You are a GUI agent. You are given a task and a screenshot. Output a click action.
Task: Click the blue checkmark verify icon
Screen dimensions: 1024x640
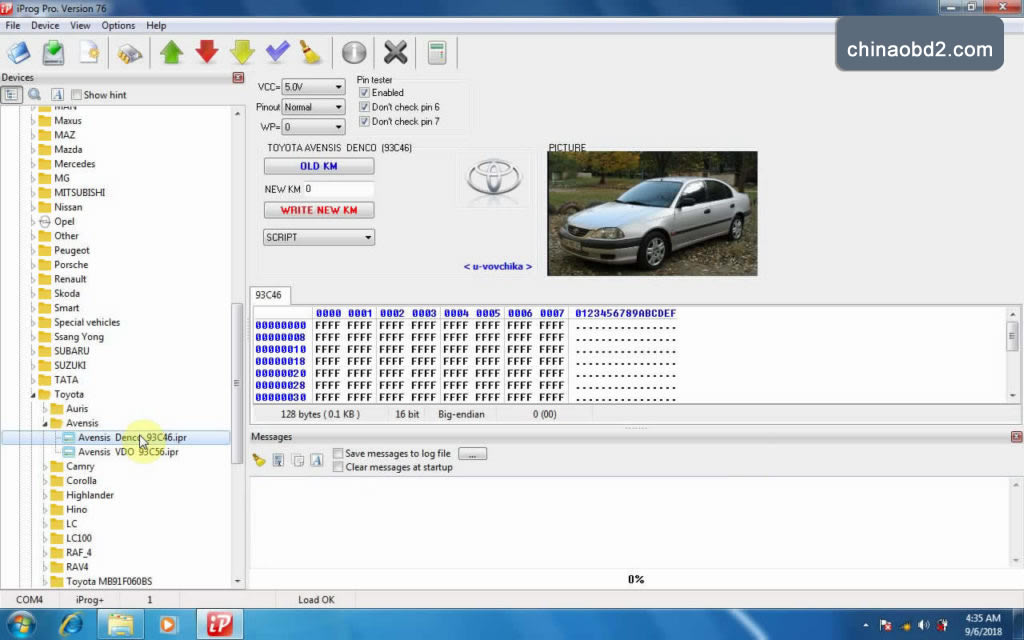coord(278,52)
